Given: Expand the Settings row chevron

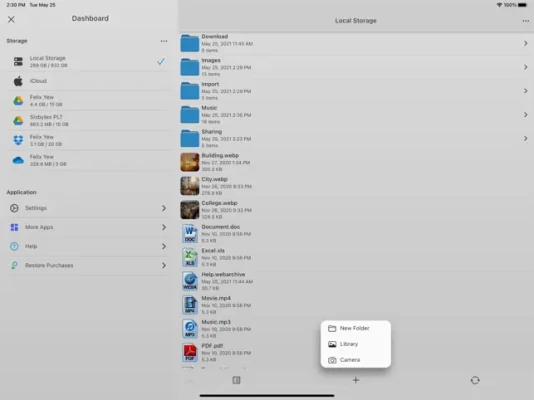Looking at the screenshot, I should point(164,208).
